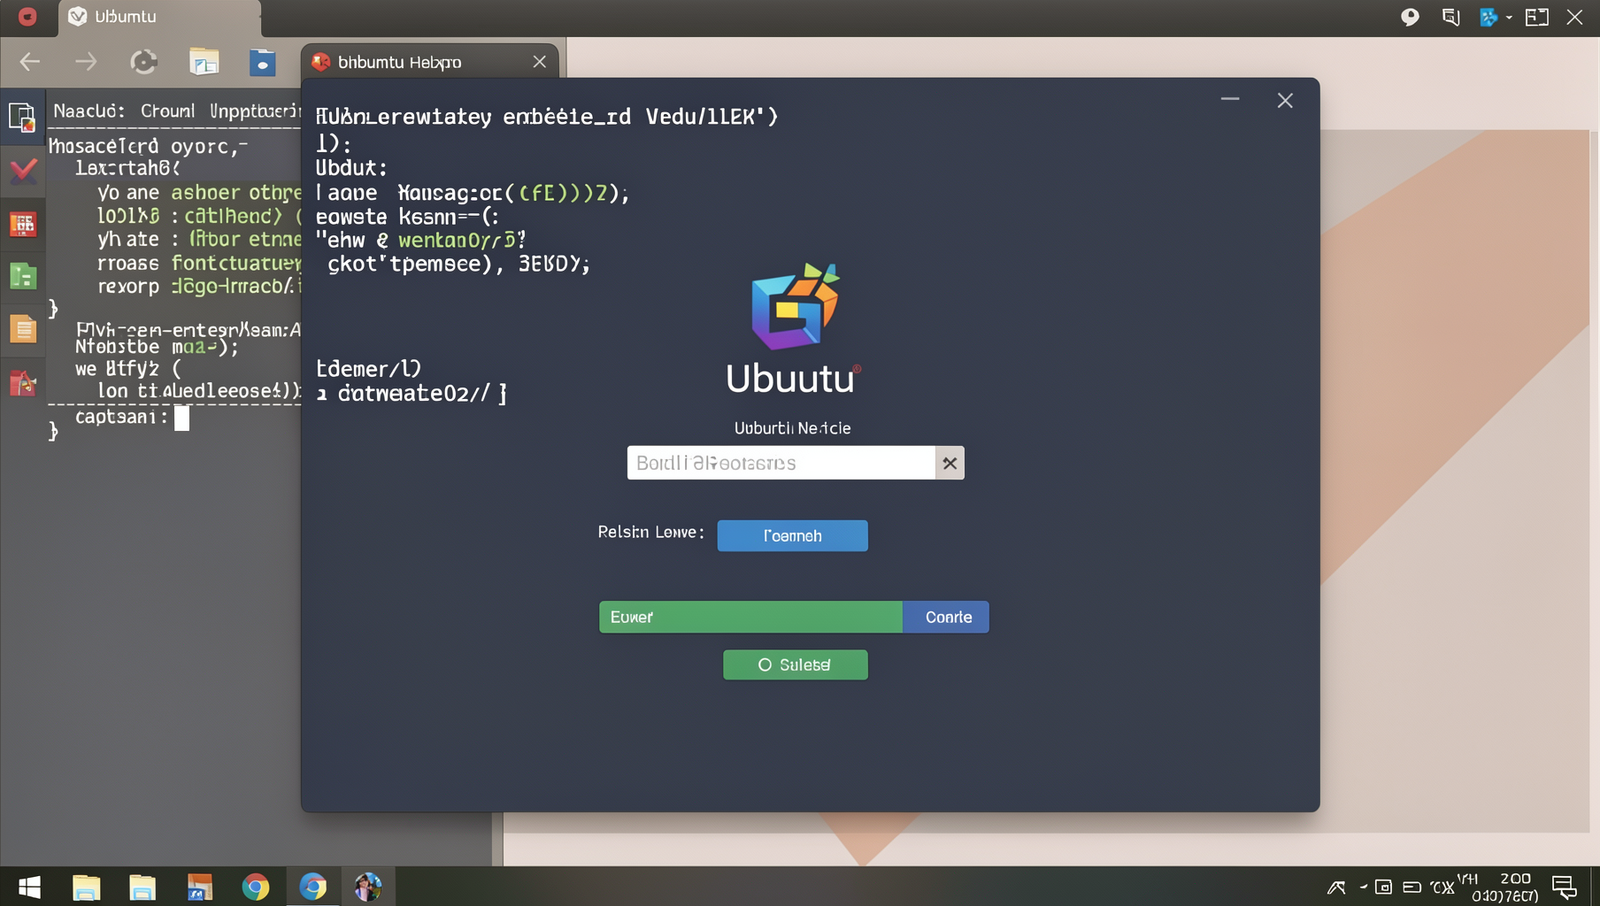Screen dimensions: 1600x906
Task: Click the red record icon at top left
Action: click(x=27, y=16)
